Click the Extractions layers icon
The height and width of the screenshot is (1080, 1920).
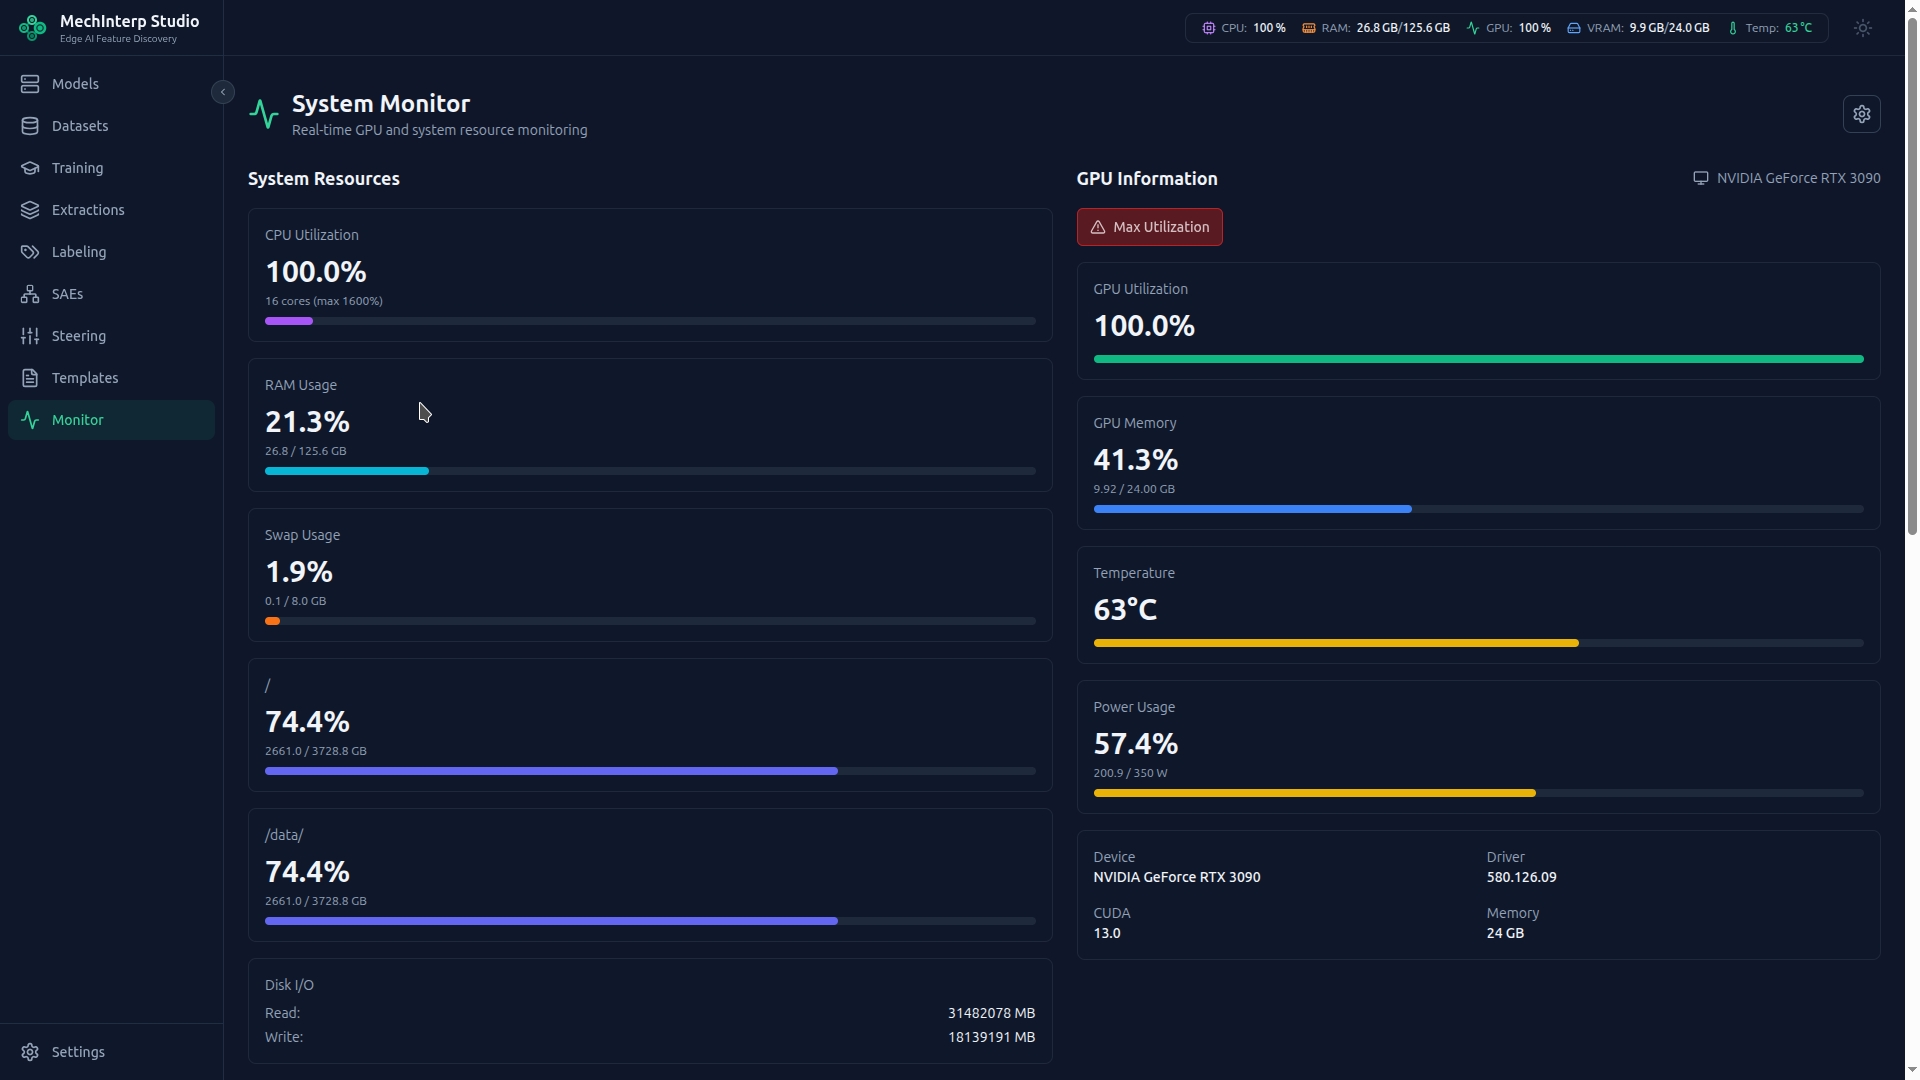30,210
